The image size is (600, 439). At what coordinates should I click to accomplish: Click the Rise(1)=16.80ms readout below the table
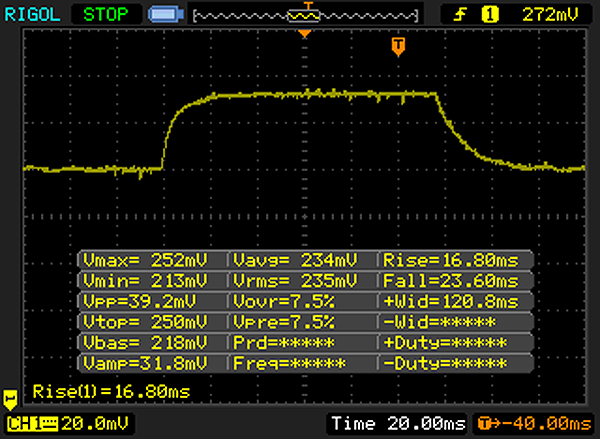click(111, 392)
